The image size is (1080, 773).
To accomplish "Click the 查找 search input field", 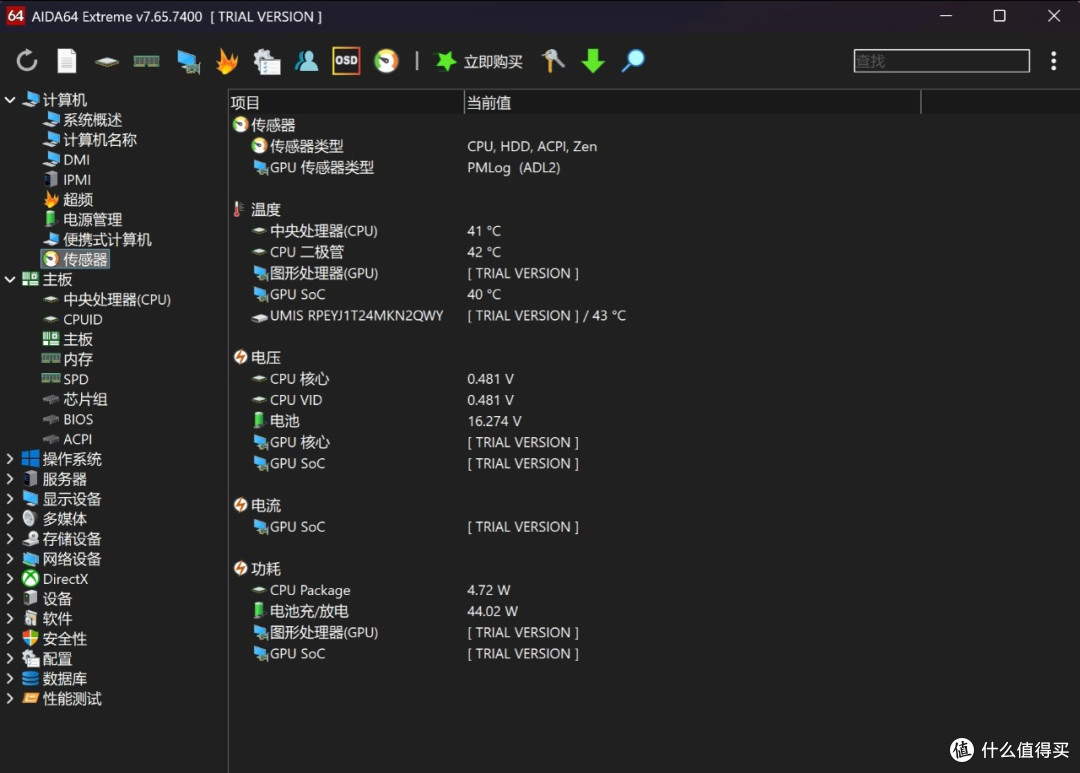I will click(x=941, y=61).
